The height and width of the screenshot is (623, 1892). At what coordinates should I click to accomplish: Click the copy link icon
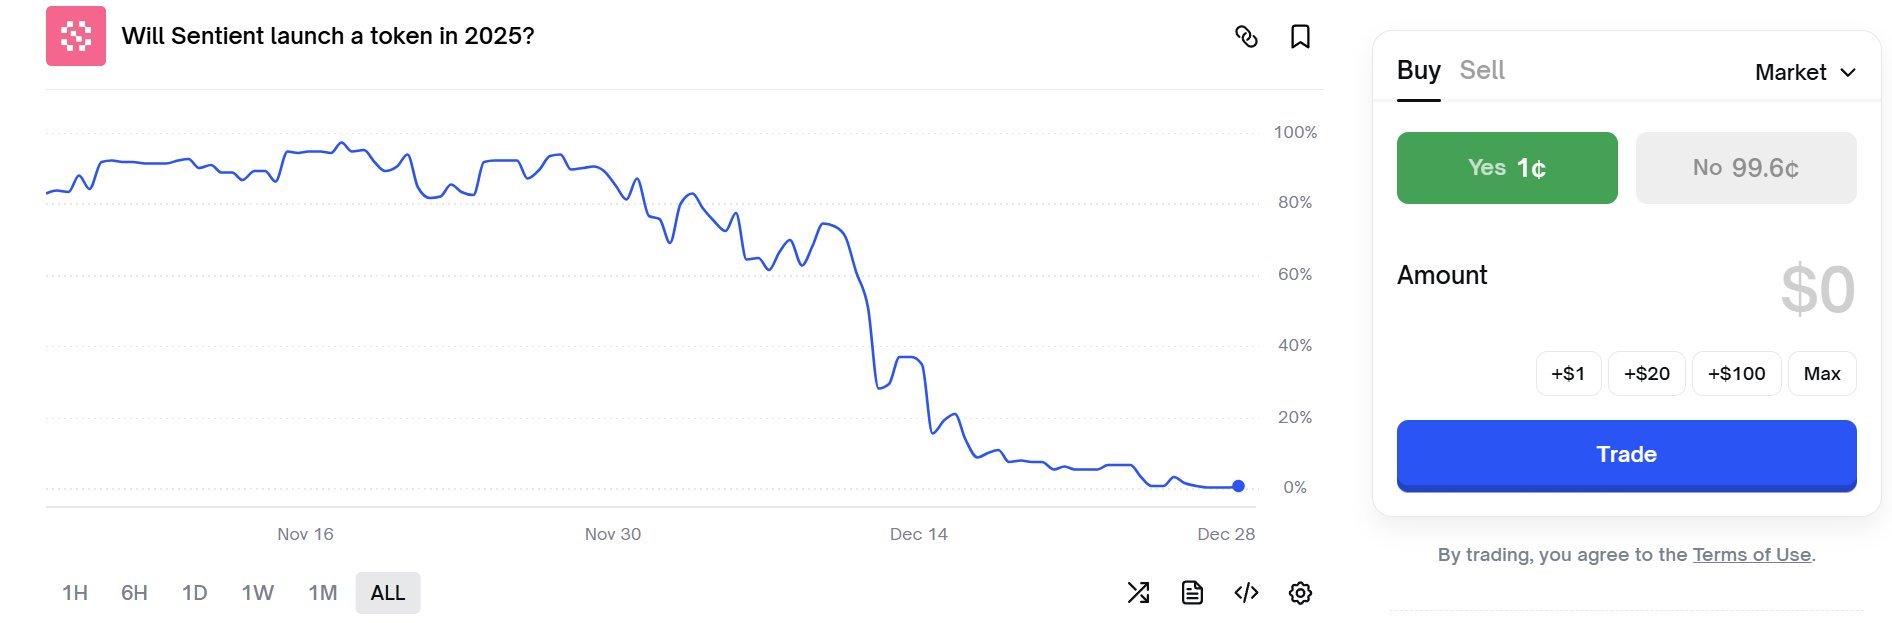[1246, 37]
